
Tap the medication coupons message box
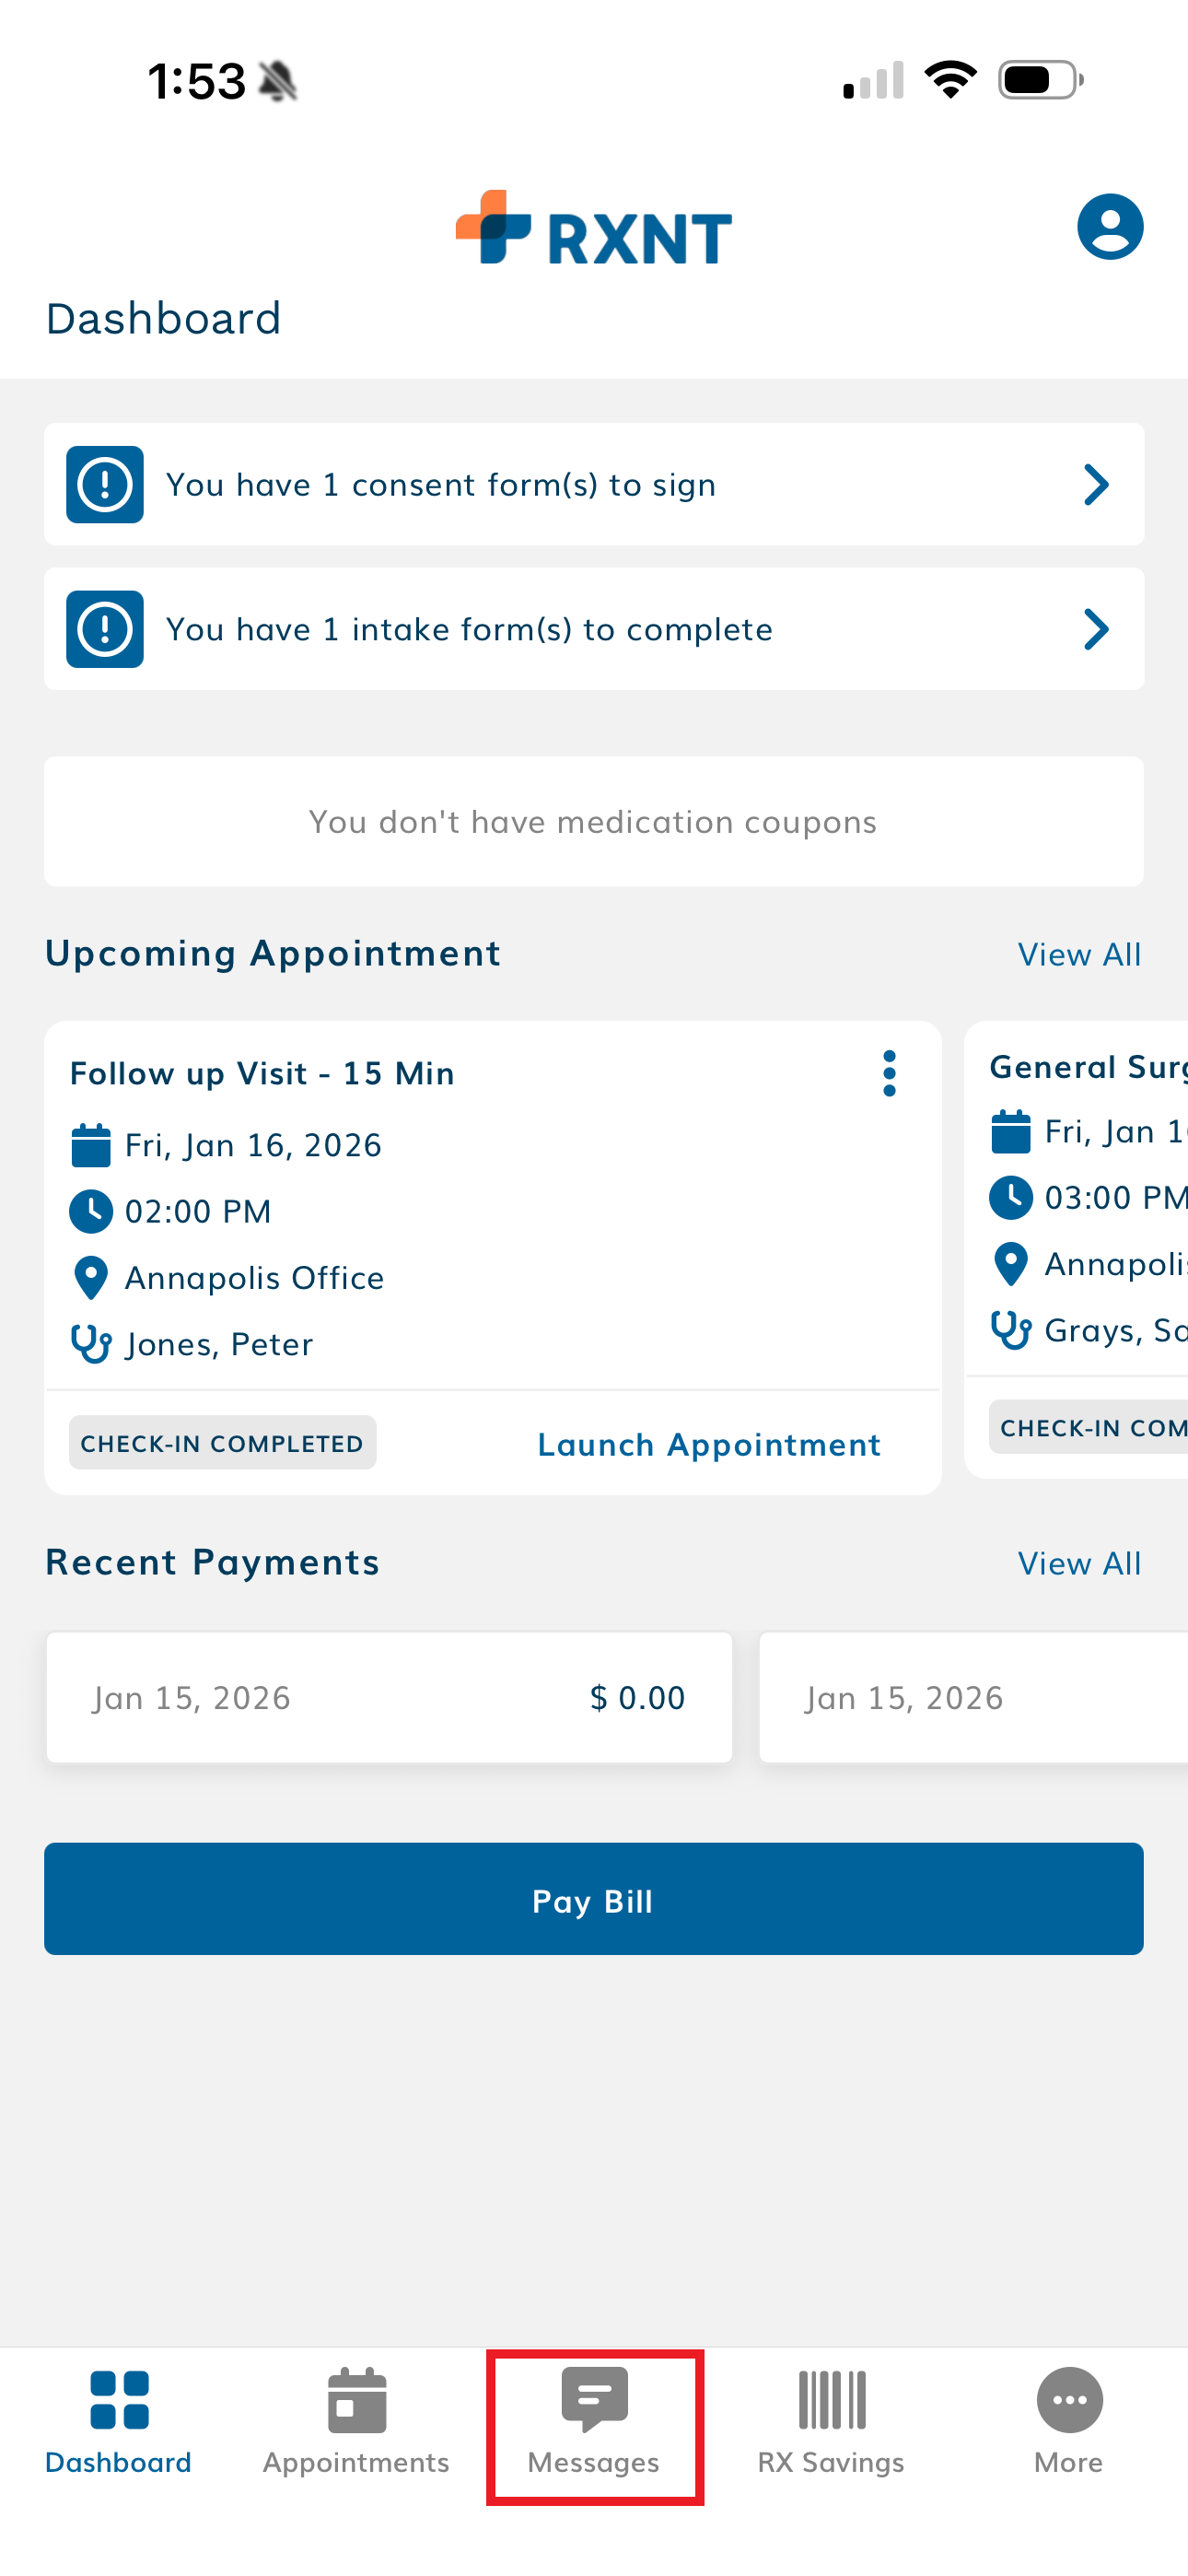[593, 821]
